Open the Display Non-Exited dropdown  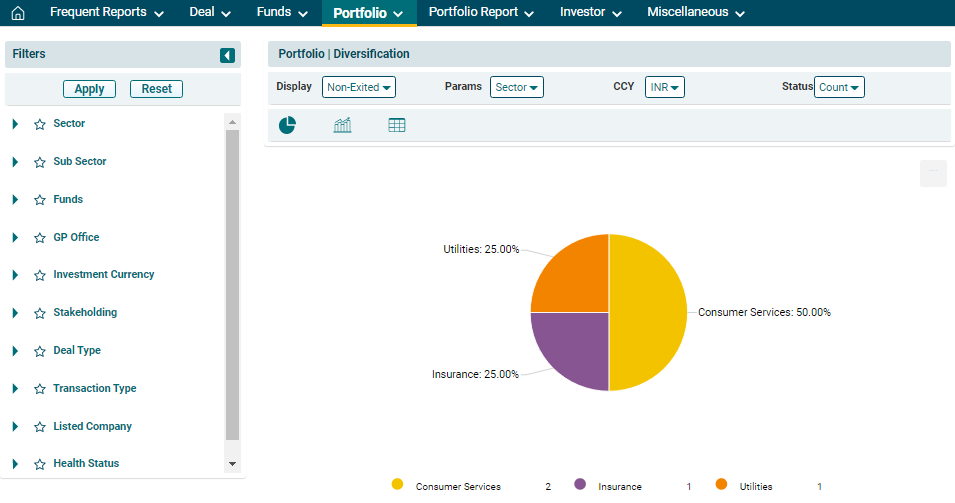point(359,87)
